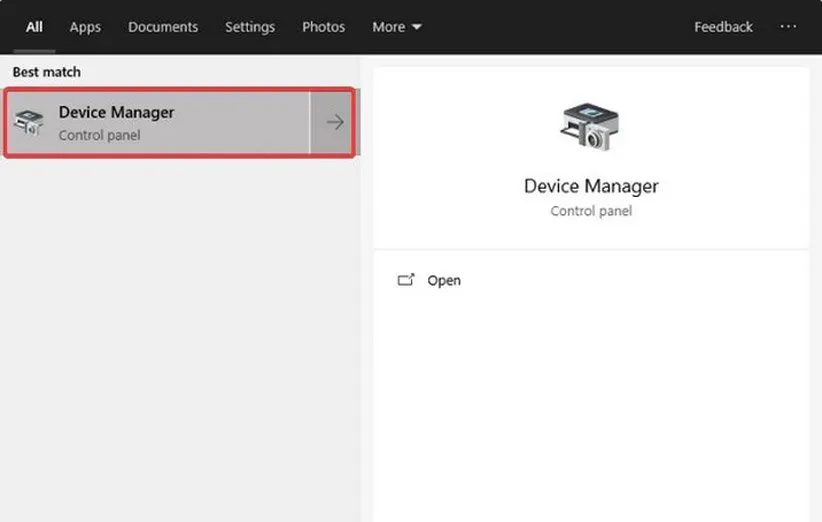Click empty white area below Open
The width and height of the screenshot is (822, 522).
pos(590,410)
